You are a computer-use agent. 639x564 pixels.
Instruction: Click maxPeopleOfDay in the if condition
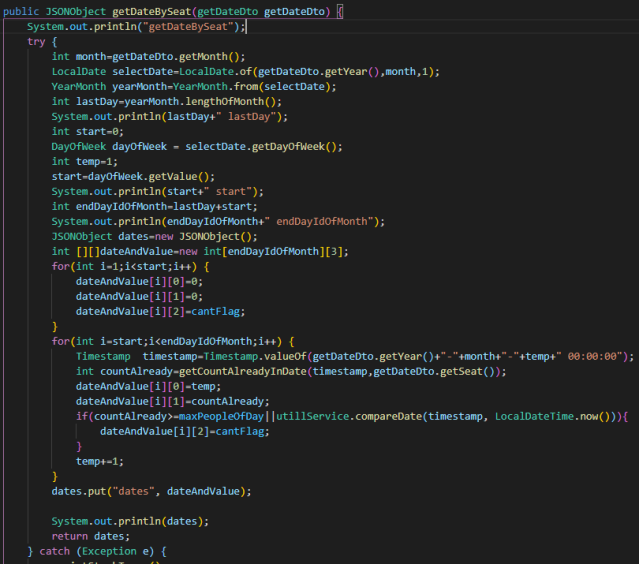point(221,416)
